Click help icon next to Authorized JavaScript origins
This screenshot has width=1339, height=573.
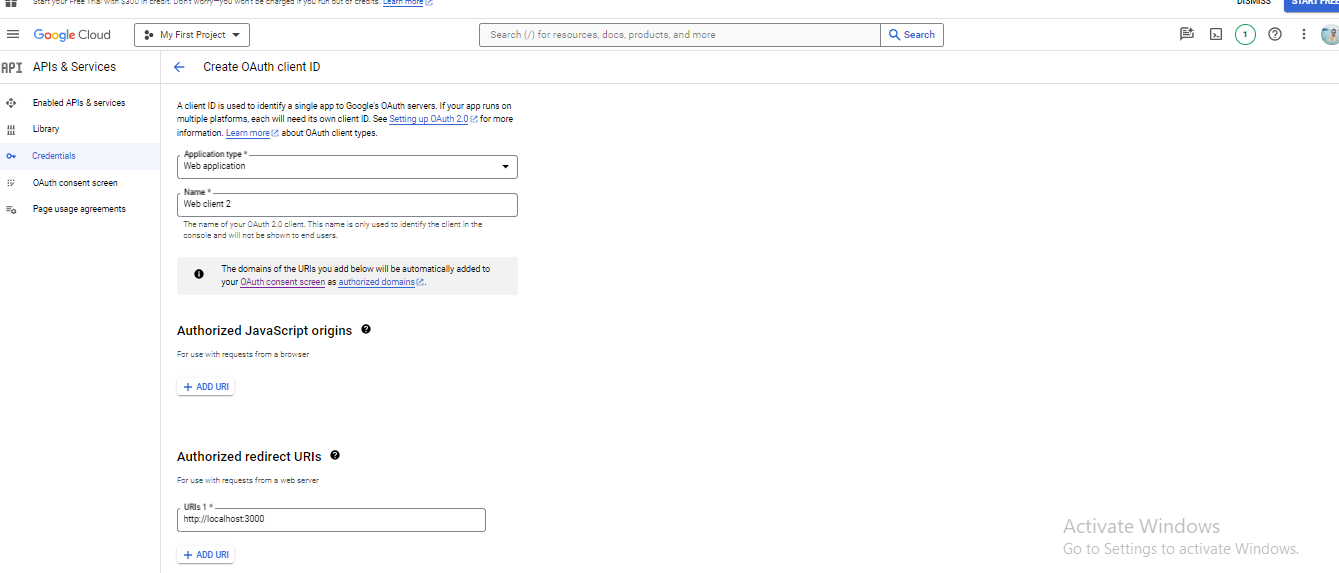point(366,329)
